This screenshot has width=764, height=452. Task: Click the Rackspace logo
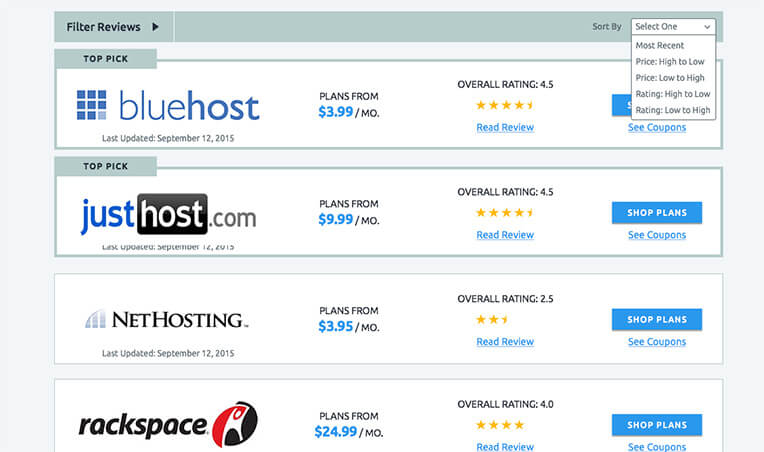pos(168,424)
